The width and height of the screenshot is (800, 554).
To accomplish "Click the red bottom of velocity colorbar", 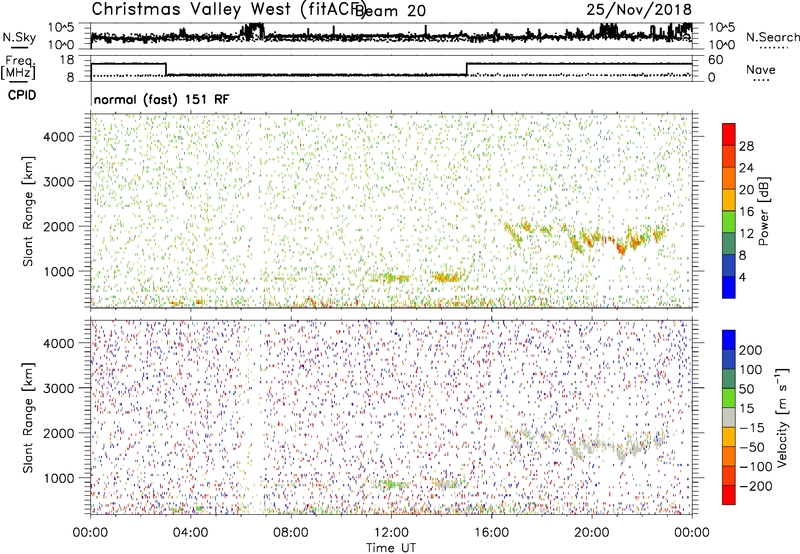I will pyautogui.click(x=729, y=495).
